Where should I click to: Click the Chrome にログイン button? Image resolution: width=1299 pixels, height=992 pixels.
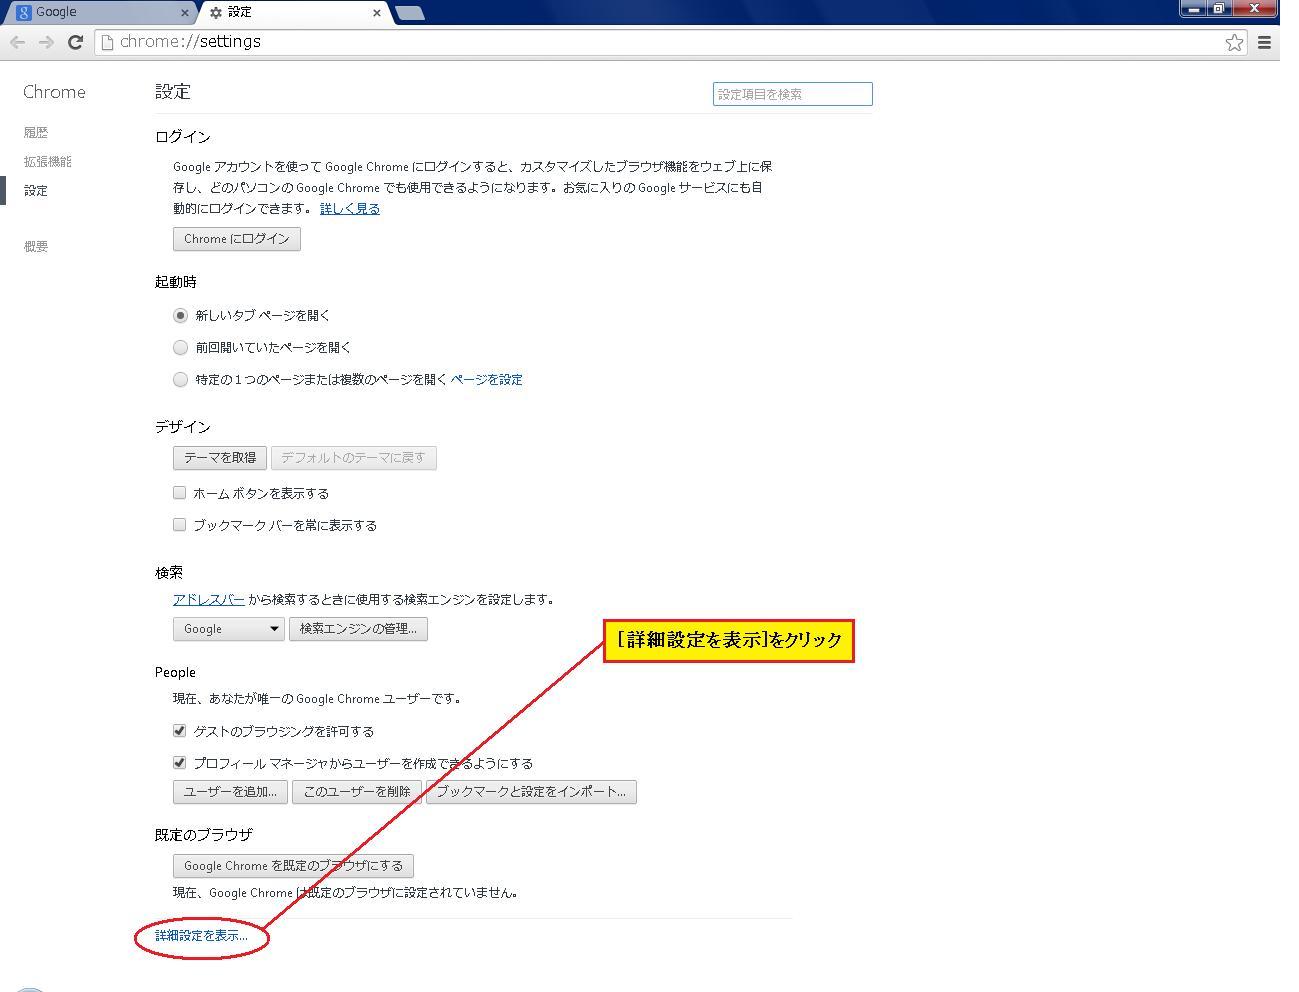[237, 239]
